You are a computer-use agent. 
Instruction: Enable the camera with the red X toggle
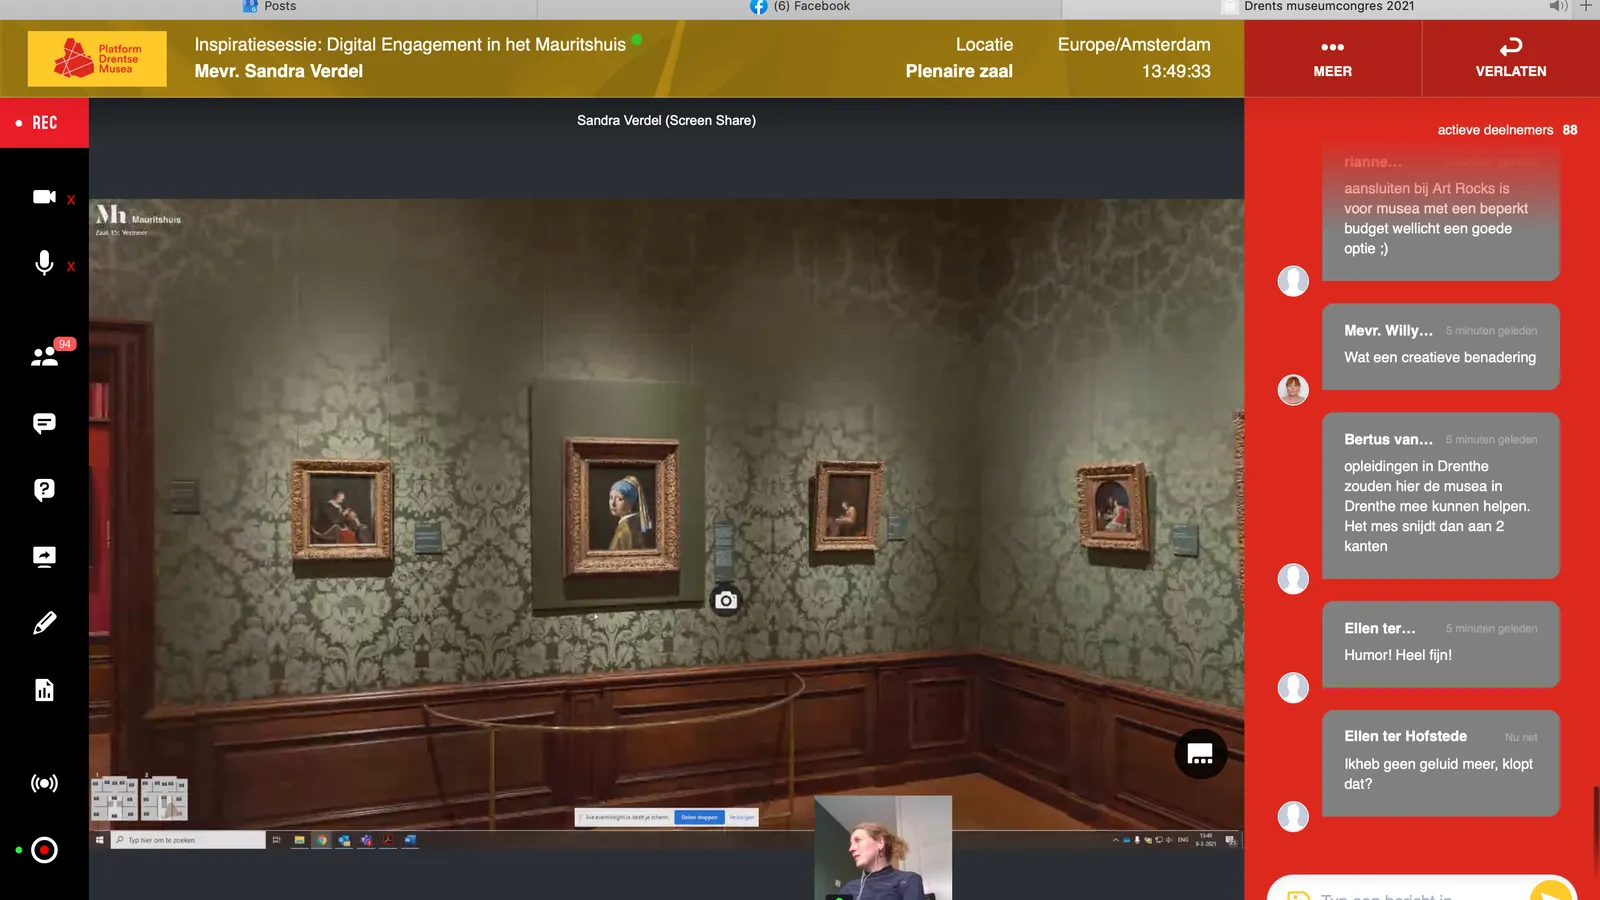click(44, 198)
